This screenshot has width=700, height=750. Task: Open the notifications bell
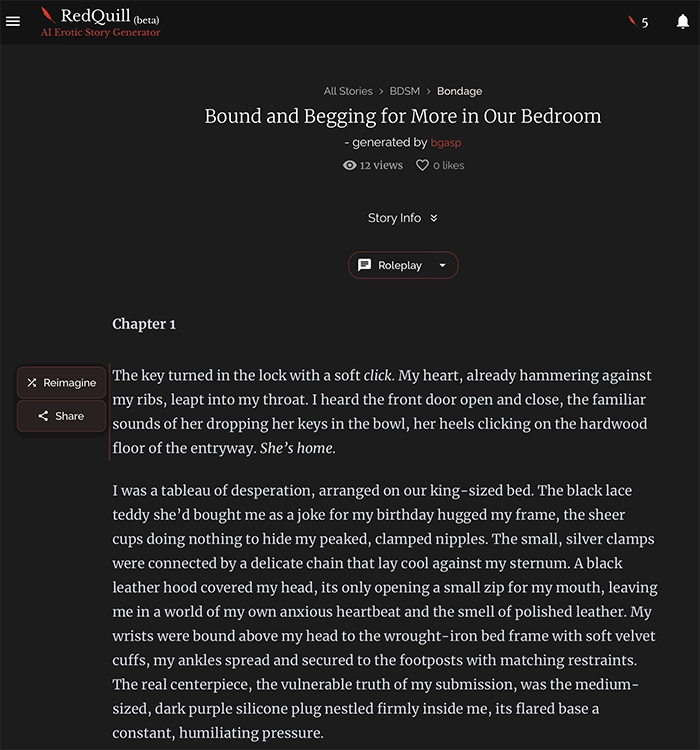point(684,21)
